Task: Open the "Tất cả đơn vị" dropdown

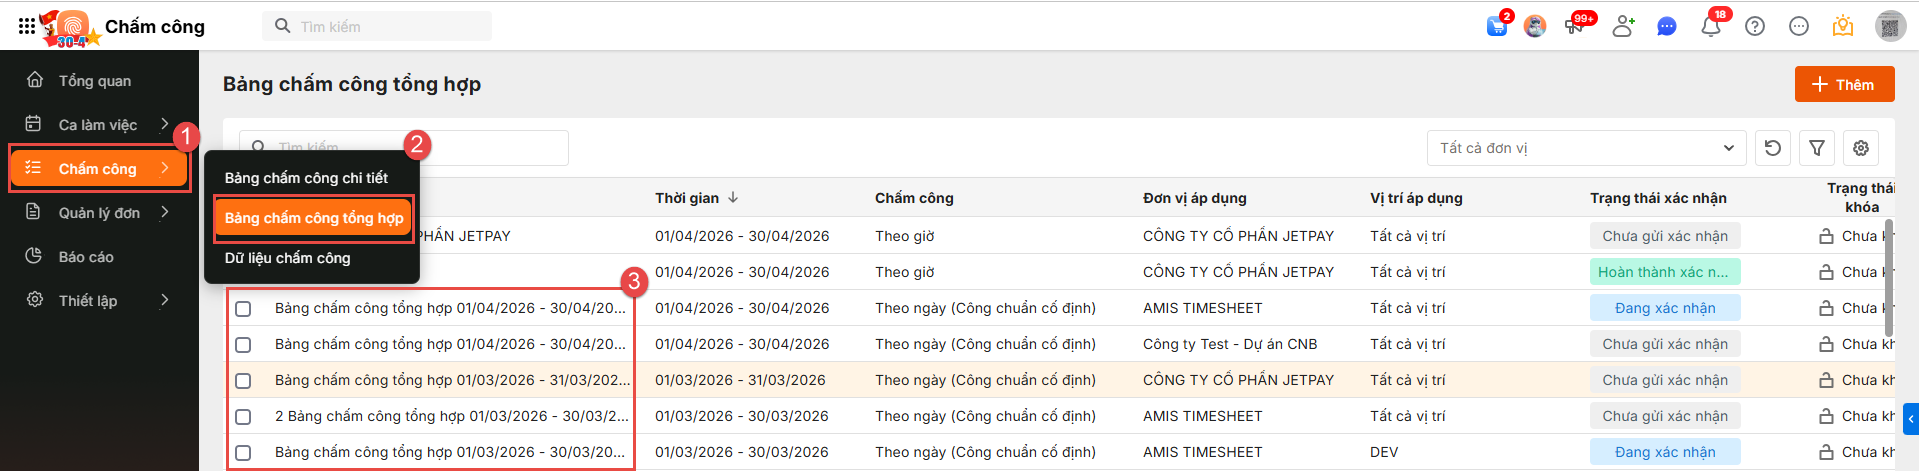Action: [1586, 148]
